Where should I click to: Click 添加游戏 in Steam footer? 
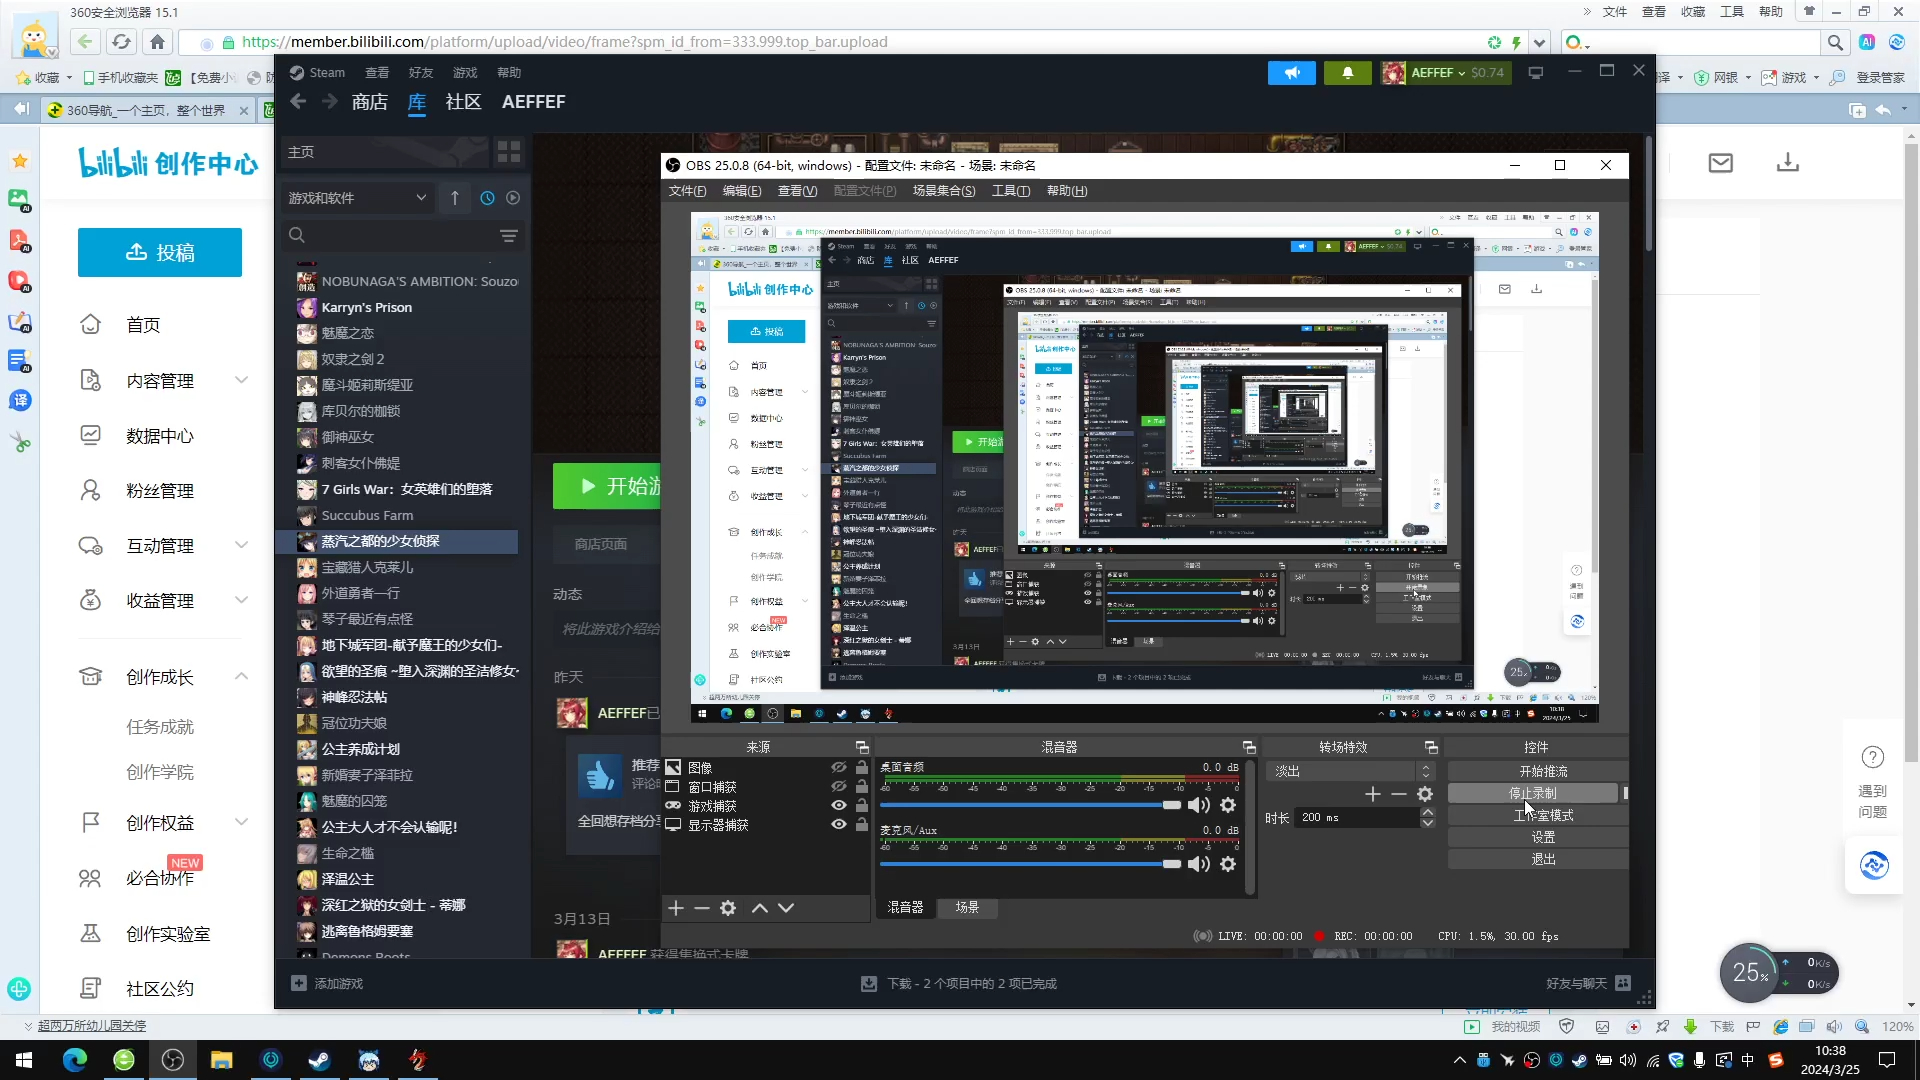tap(328, 984)
